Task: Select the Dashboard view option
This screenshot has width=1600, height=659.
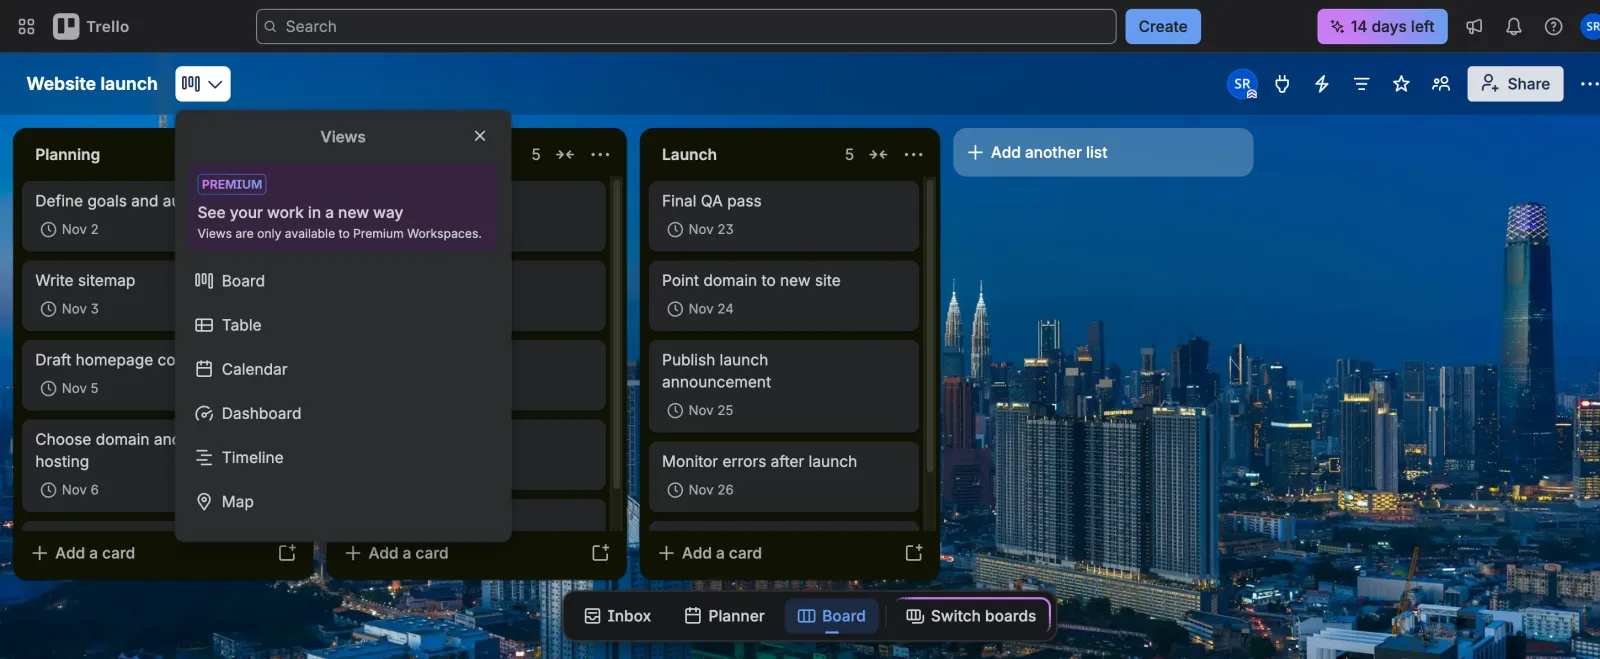Action: (343, 413)
